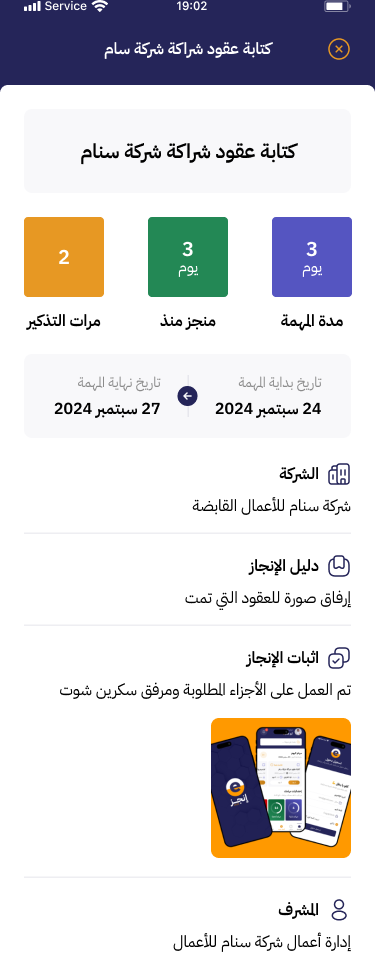Tap the circular arrow icon between task dates
The height and width of the screenshot is (974, 375).
(188, 396)
